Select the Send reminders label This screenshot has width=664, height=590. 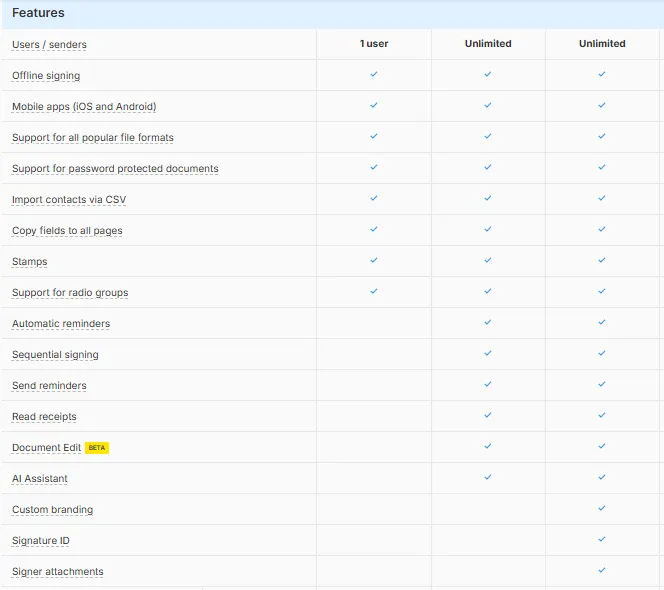tap(49, 385)
